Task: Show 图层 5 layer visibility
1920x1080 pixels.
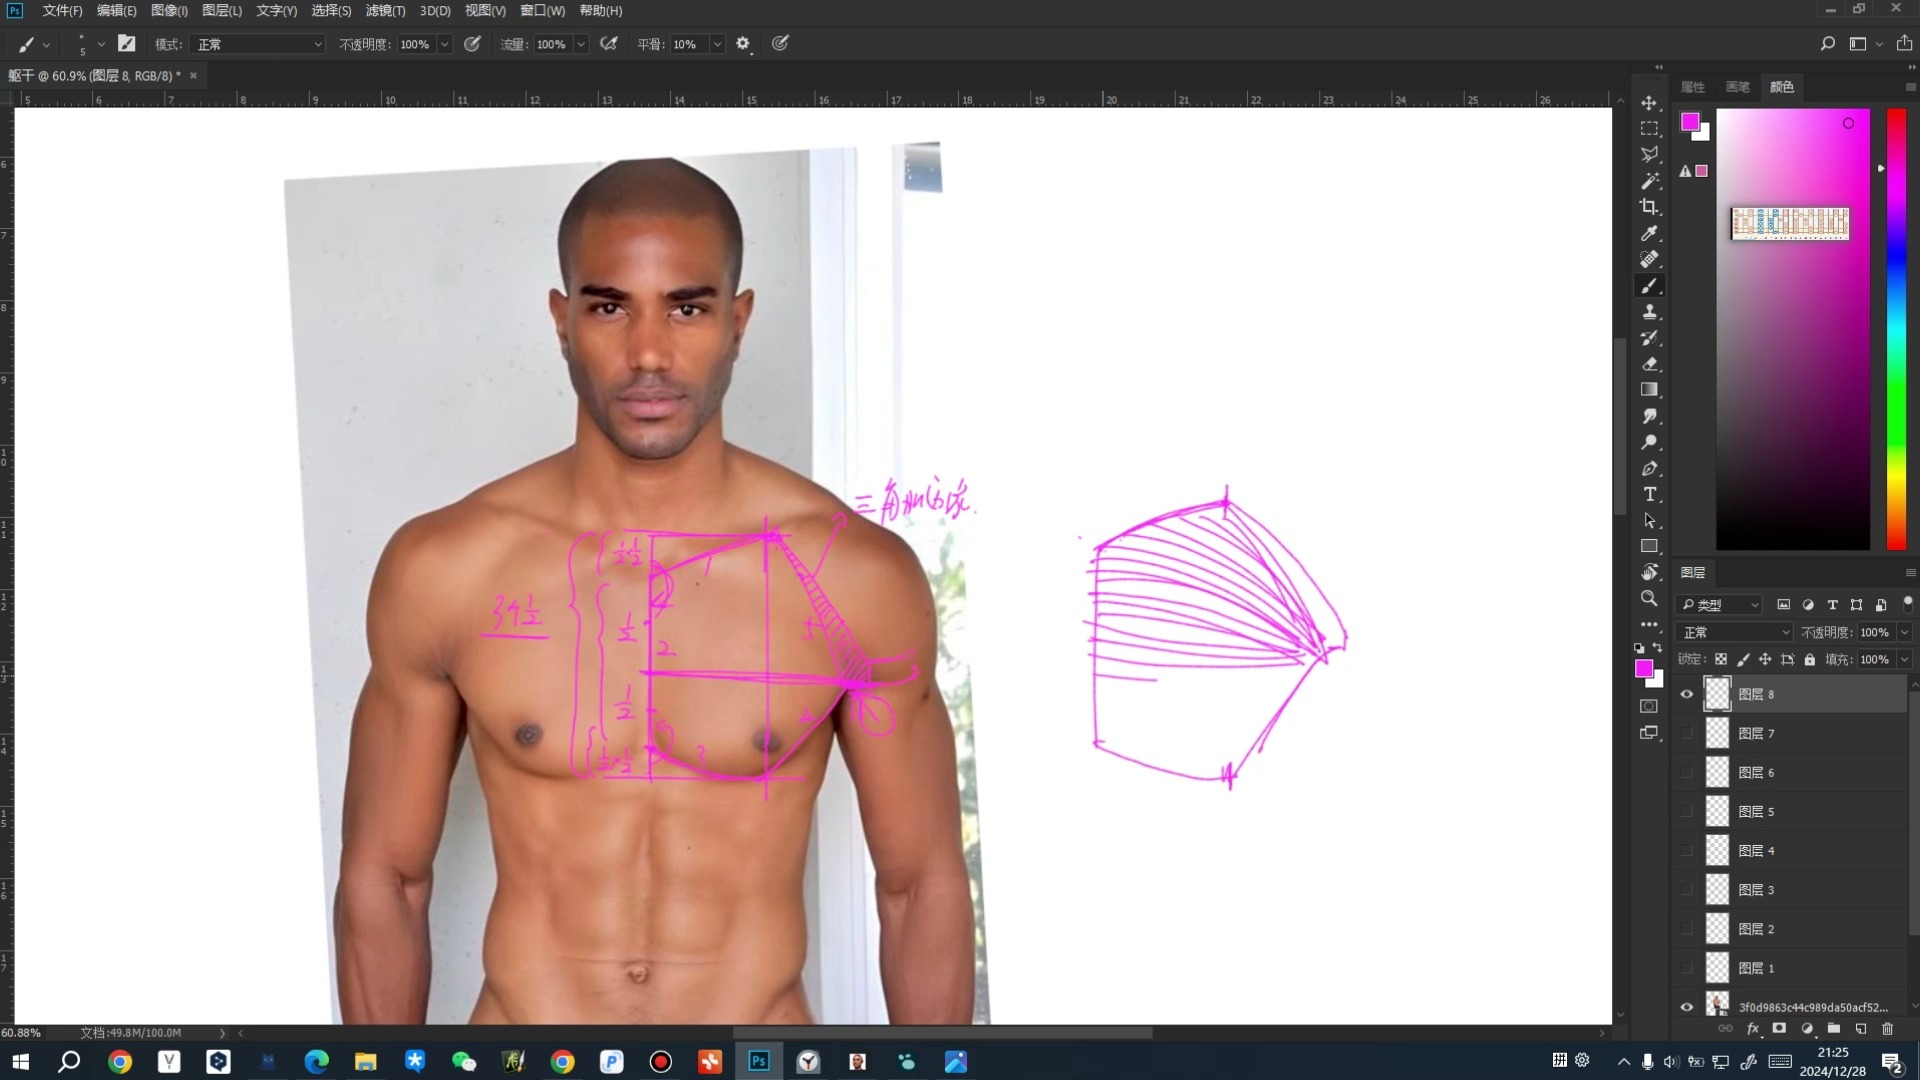Action: (1687, 812)
